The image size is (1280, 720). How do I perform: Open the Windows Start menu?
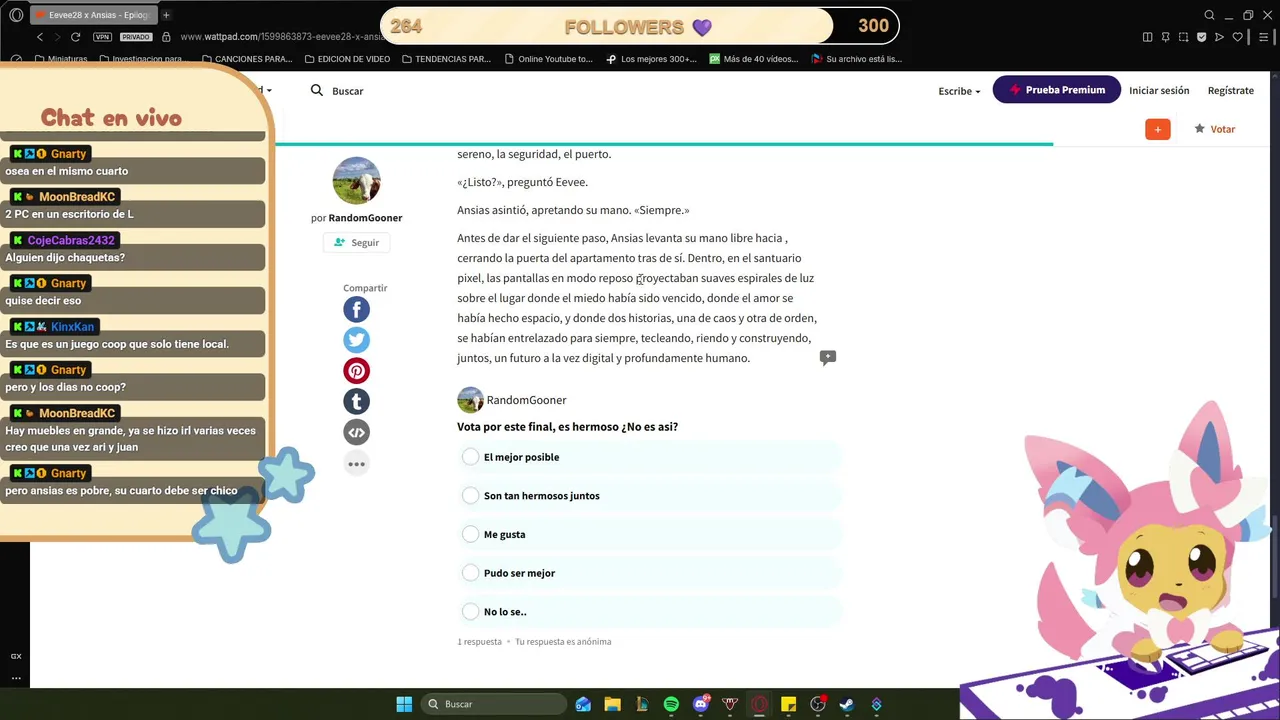[404, 704]
